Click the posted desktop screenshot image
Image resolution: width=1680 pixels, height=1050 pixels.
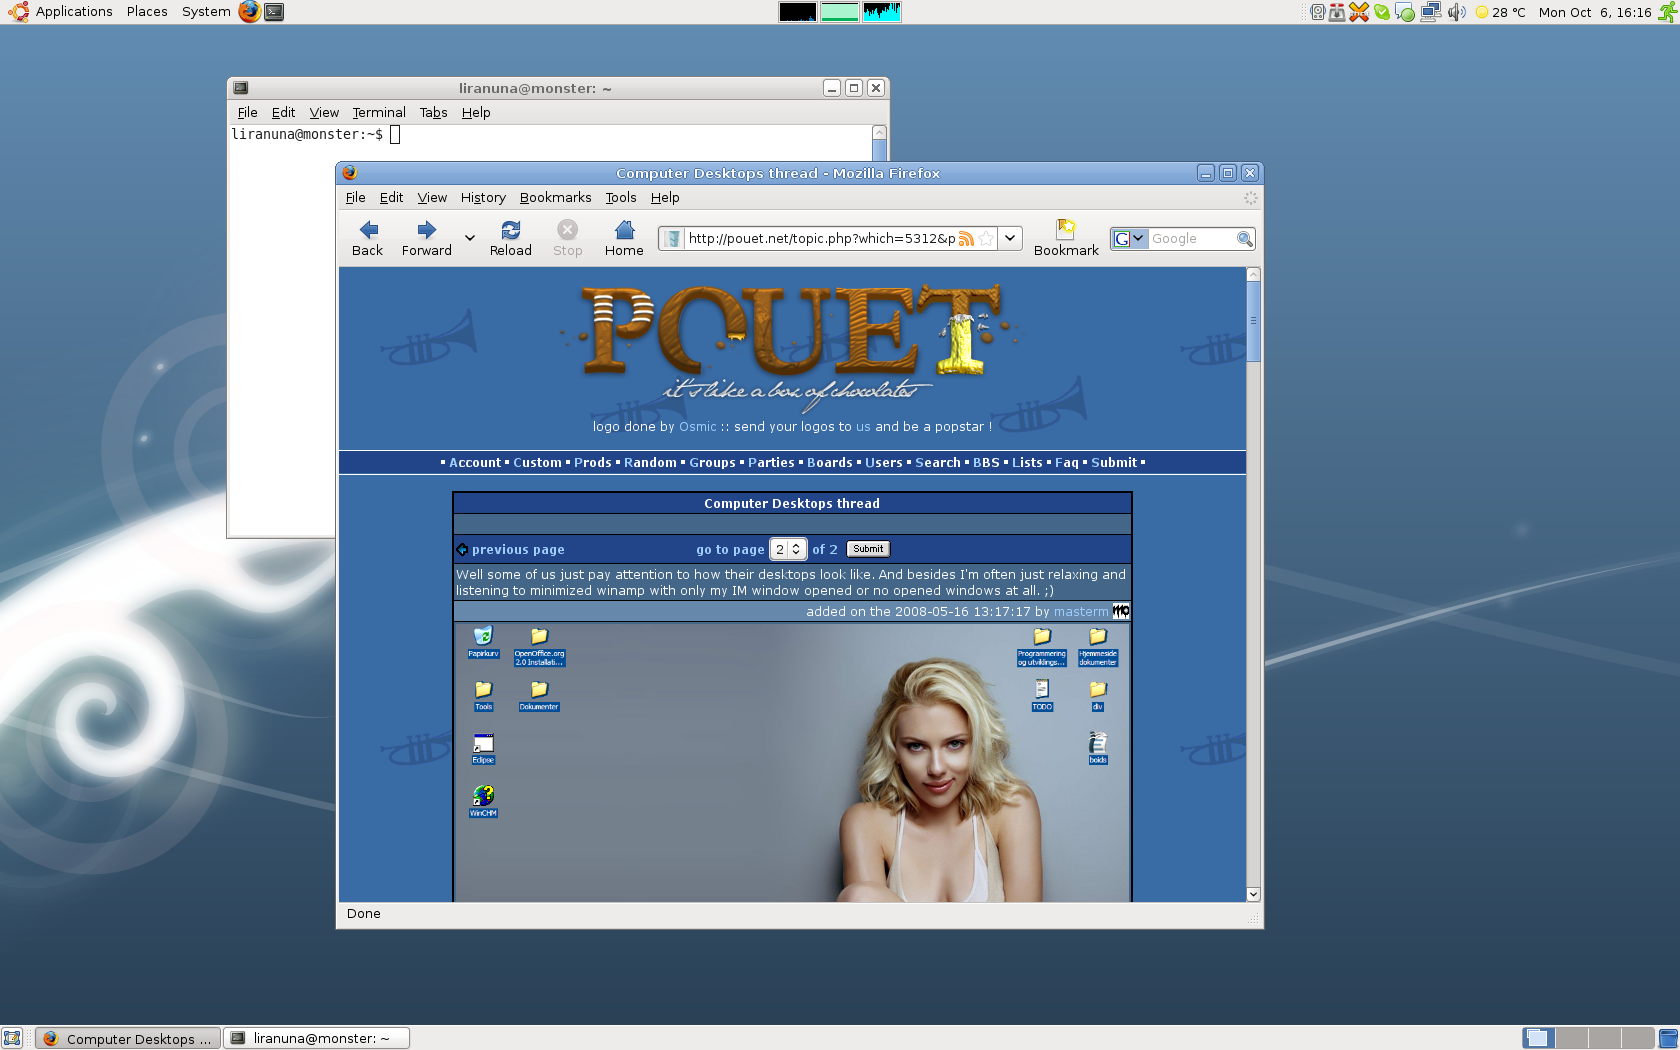(x=792, y=762)
